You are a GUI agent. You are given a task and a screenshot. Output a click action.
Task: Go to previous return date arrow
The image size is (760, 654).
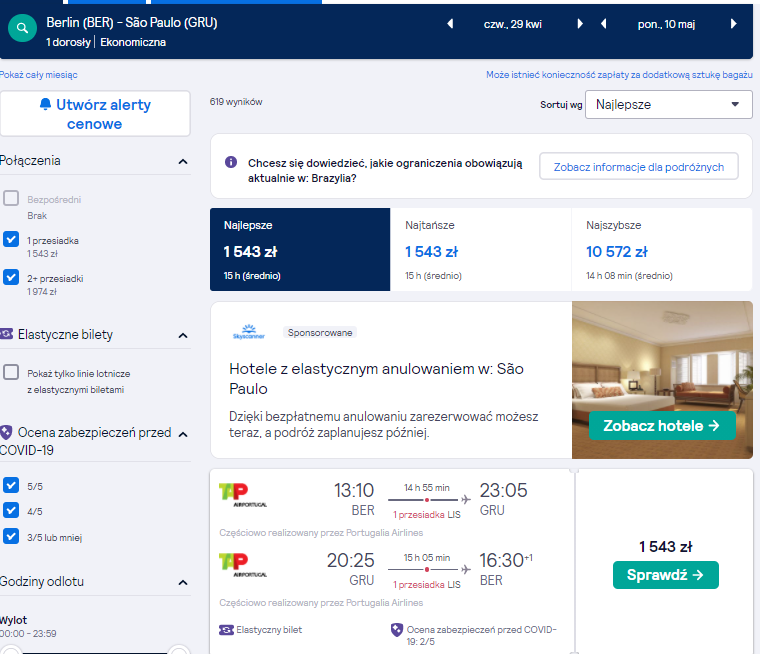coord(603,24)
